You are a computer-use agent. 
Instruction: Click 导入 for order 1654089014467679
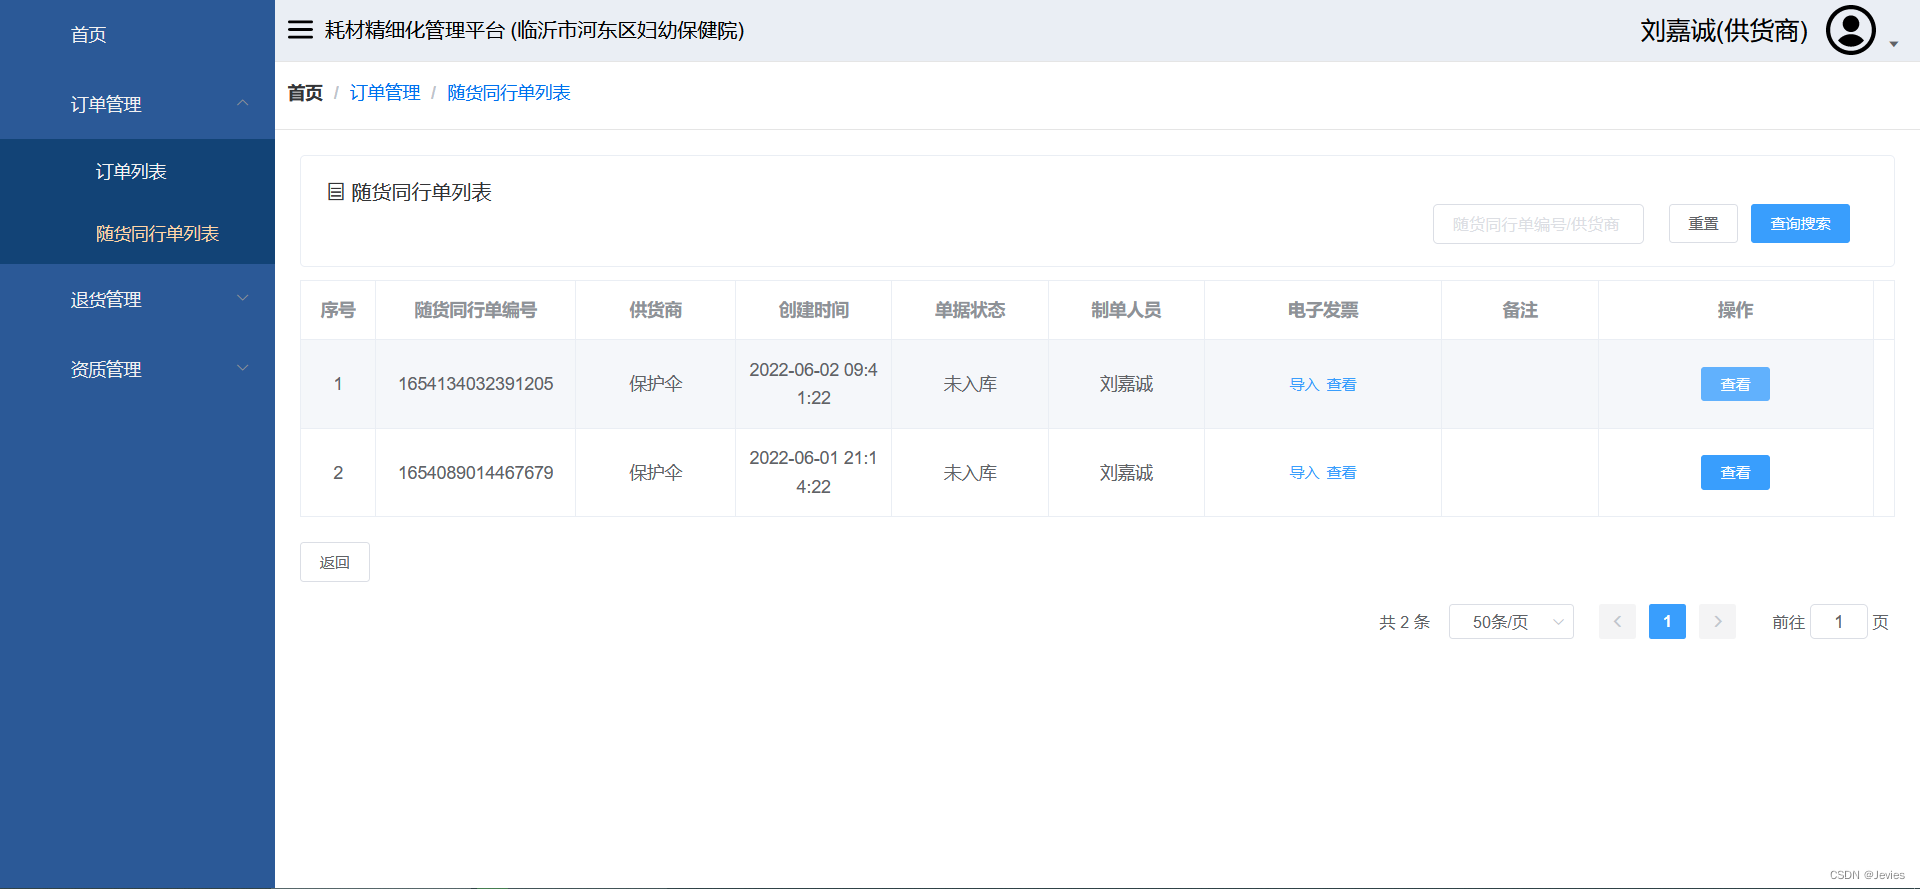(x=1304, y=473)
